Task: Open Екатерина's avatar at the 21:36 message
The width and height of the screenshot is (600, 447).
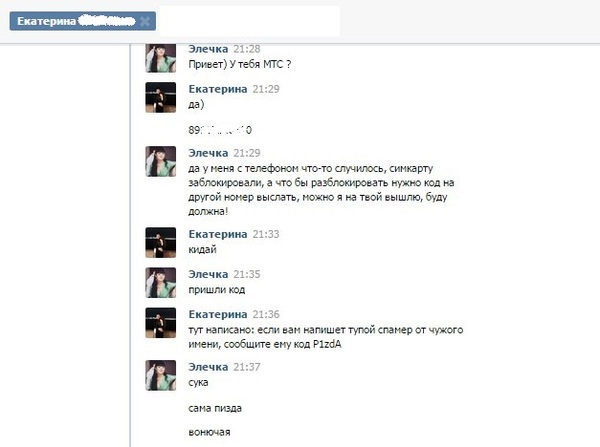Action: [x=161, y=323]
